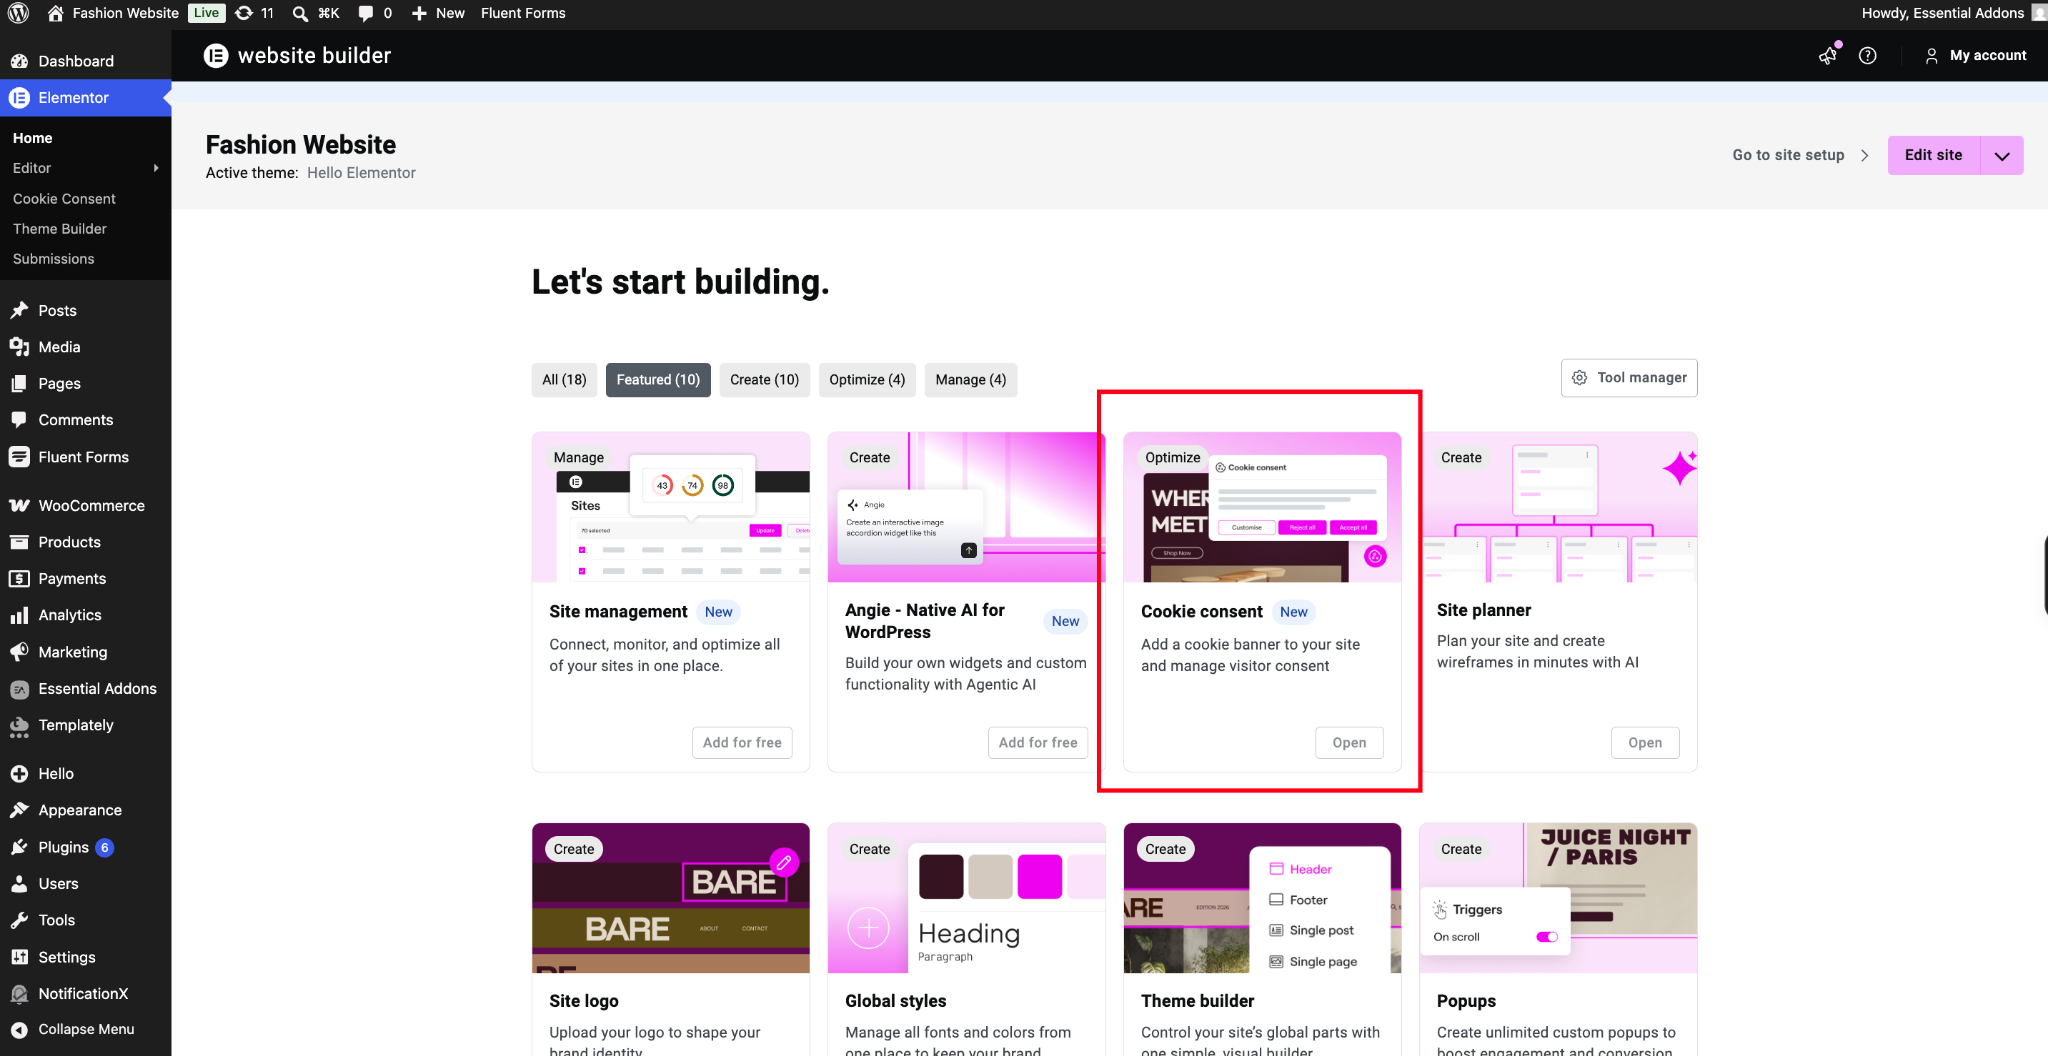Select the Create (10) filter tab
Screen dimensions: 2048x1056
click(x=764, y=380)
